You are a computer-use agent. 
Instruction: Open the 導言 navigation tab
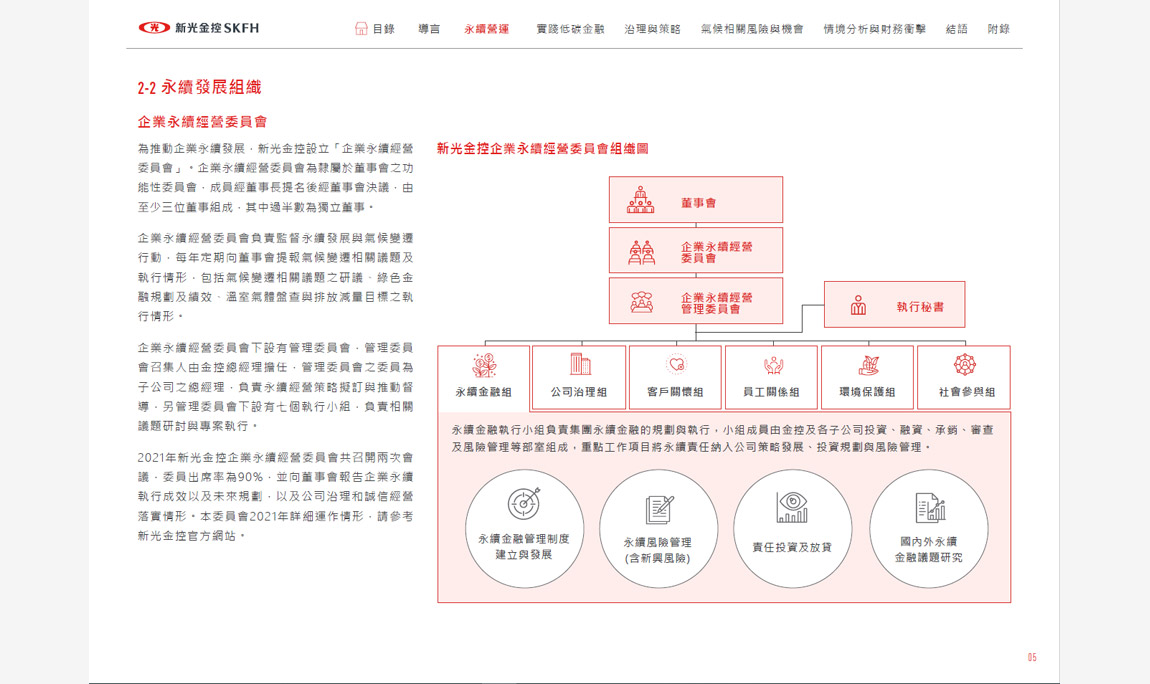428,29
